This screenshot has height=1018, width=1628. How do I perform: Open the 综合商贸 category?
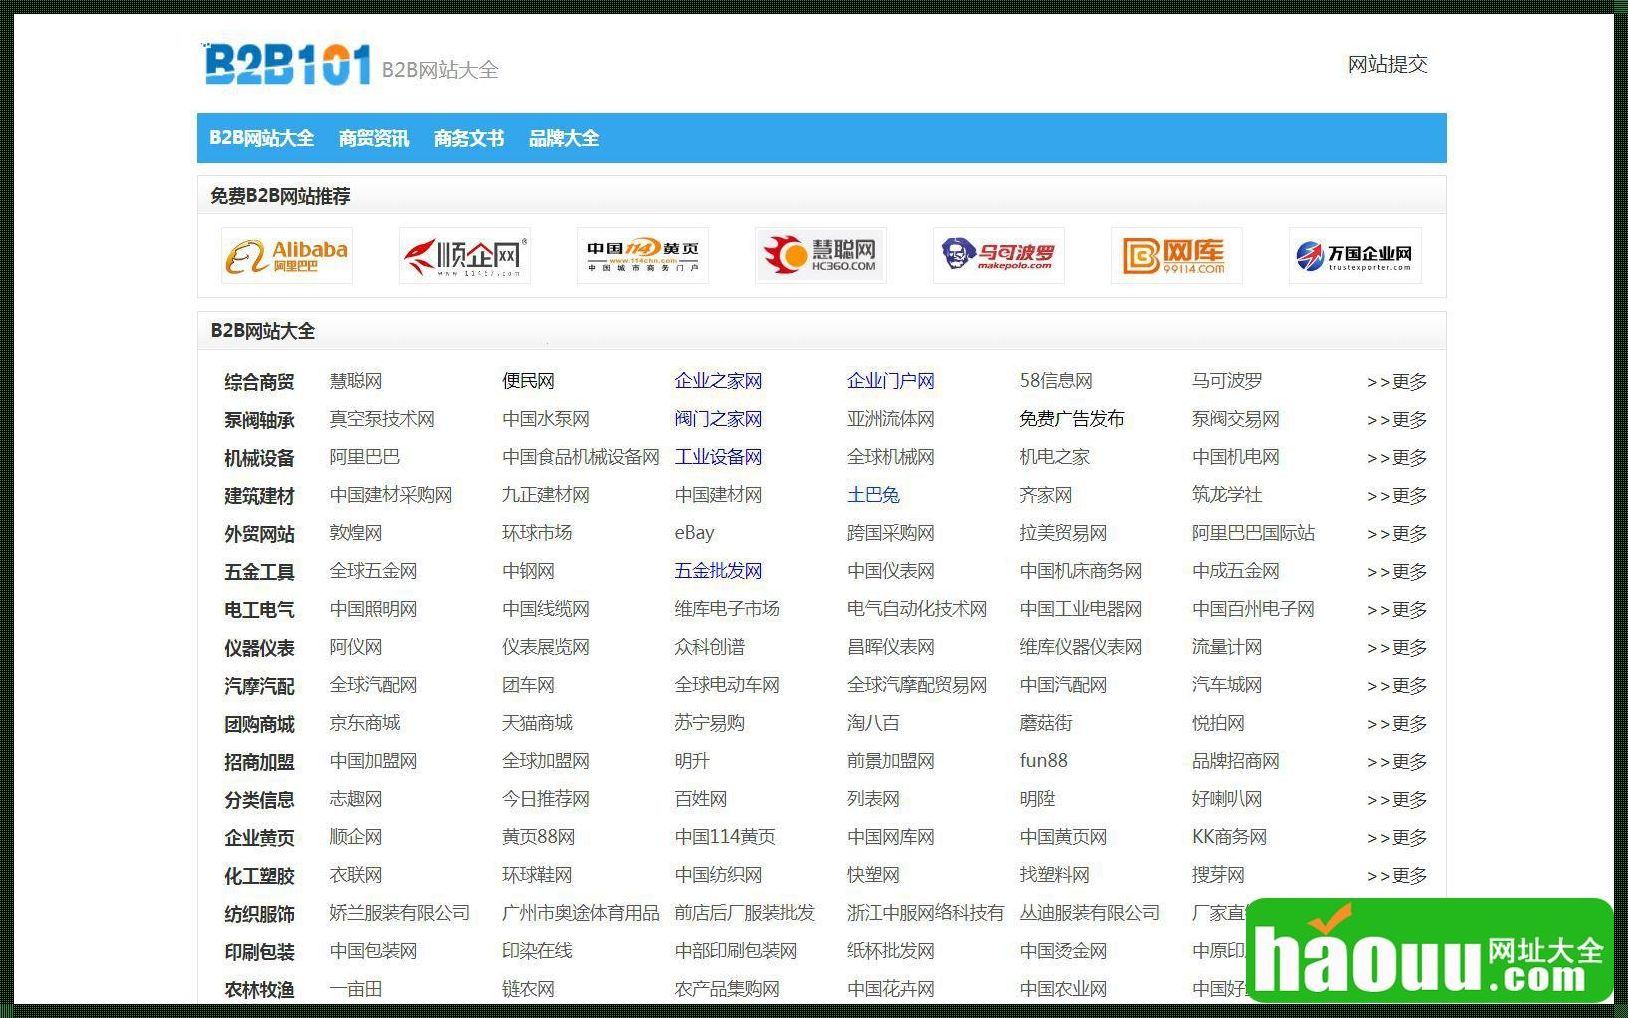(x=259, y=382)
